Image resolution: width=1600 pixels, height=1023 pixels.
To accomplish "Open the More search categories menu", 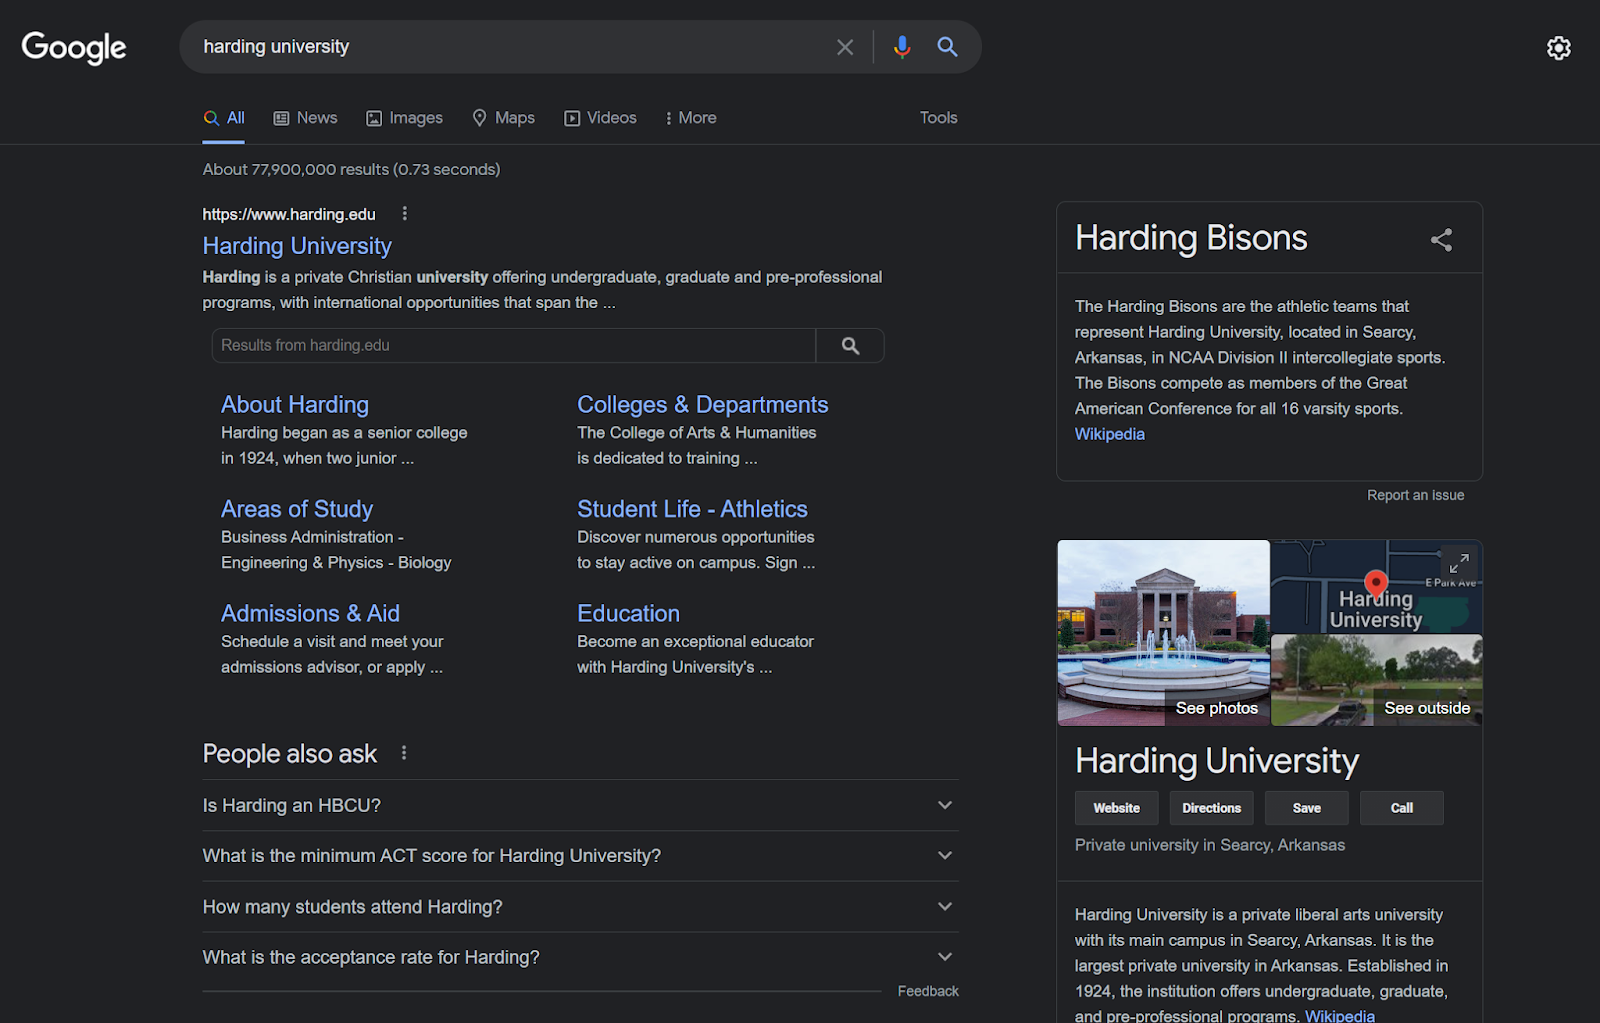I will click(690, 118).
